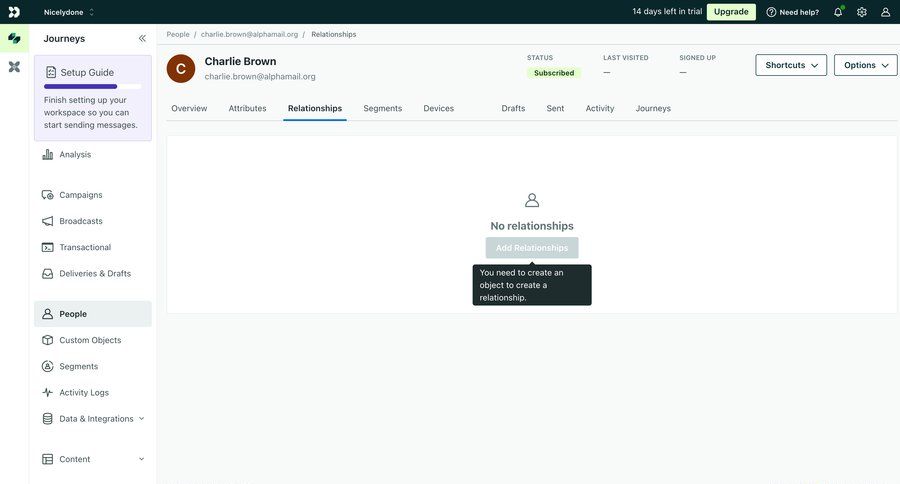Image resolution: width=900 pixels, height=484 pixels.
Task: Click the empty-state person icon above No relationships
Action: (x=532, y=200)
